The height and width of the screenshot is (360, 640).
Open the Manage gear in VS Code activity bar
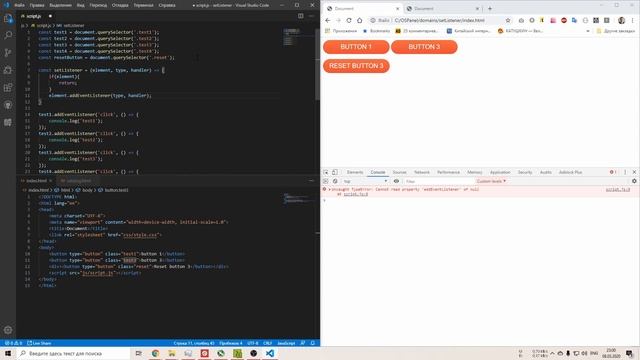coord(8,330)
